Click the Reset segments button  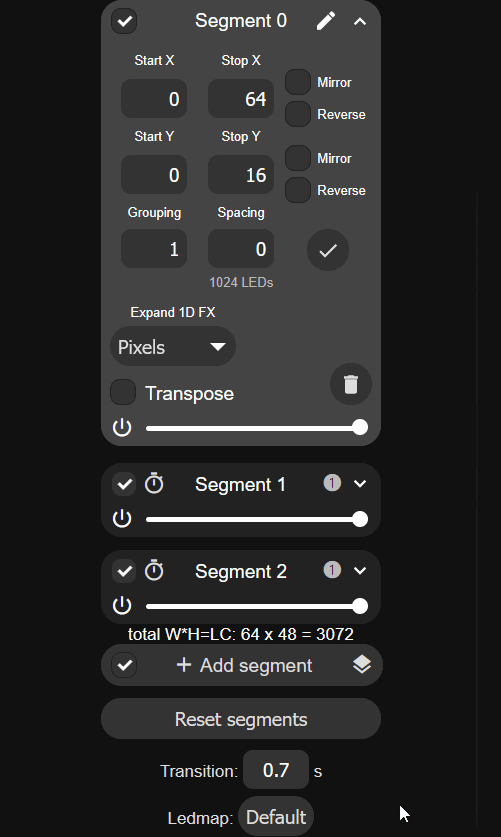point(241,718)
